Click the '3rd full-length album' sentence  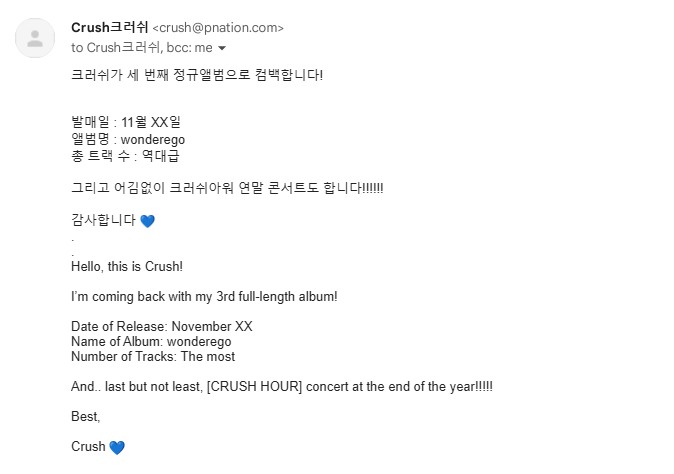pyautogui.click(x=204, y=297)
